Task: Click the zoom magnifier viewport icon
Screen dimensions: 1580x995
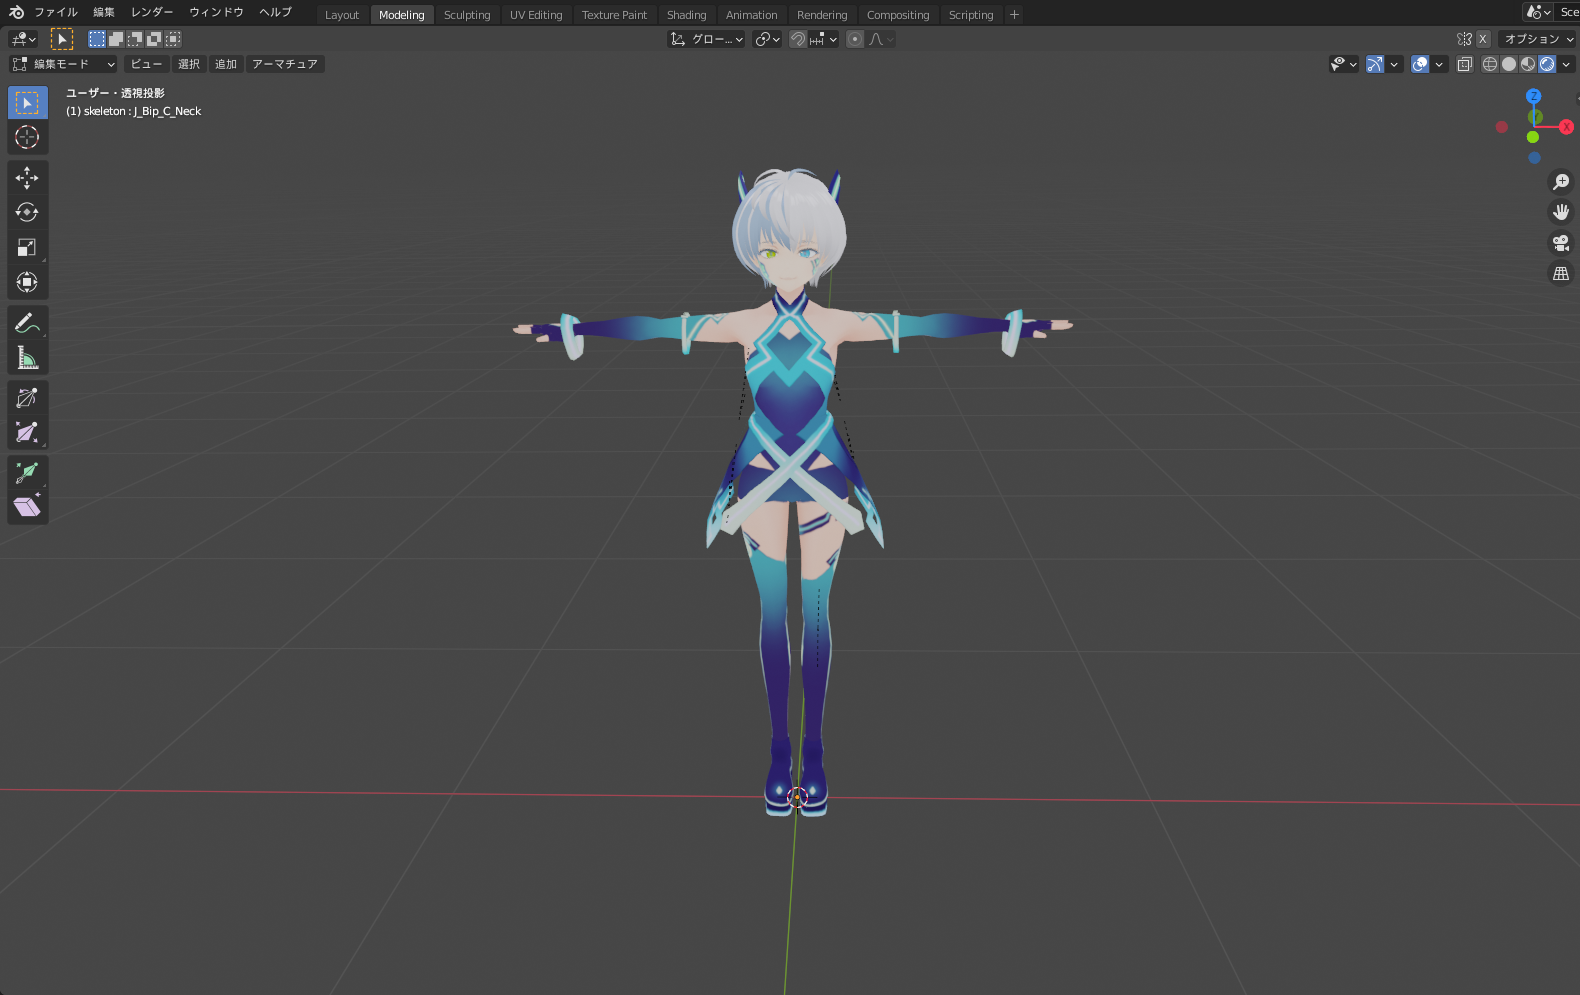Action: click(x=1560, y=182)
